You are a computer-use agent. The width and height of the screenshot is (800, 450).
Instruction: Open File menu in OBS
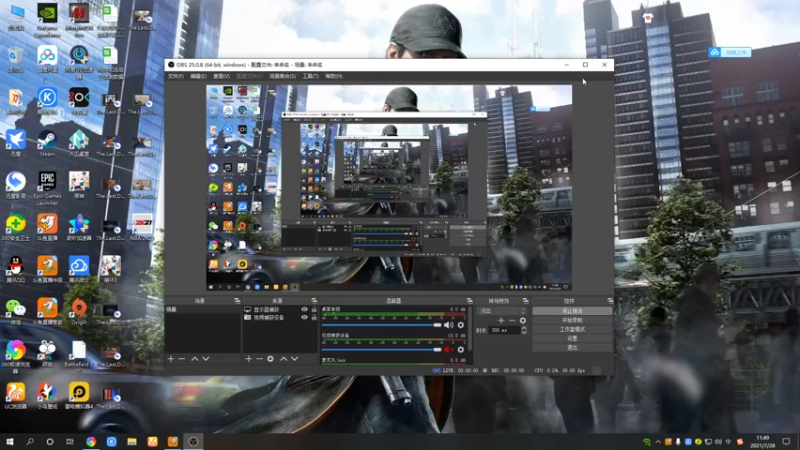pos(176,76)
